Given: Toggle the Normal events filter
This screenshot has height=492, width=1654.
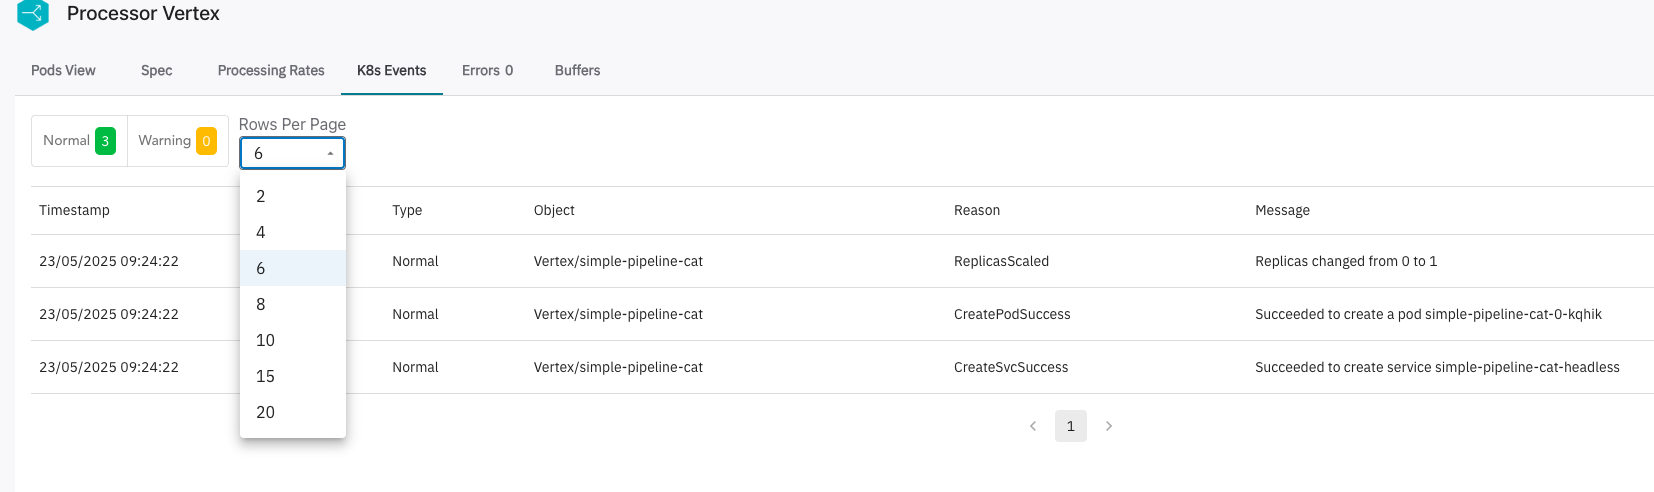Looking at the screenshot, I should click(80, 141).
